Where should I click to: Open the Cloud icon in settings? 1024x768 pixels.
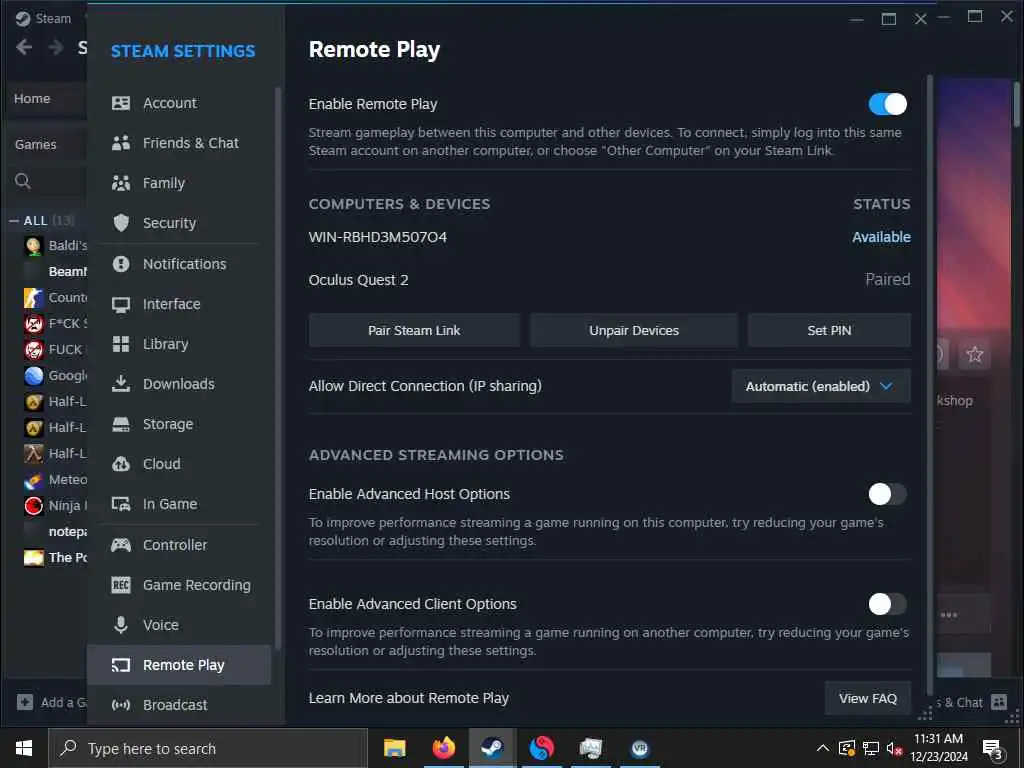click(121, 464)
